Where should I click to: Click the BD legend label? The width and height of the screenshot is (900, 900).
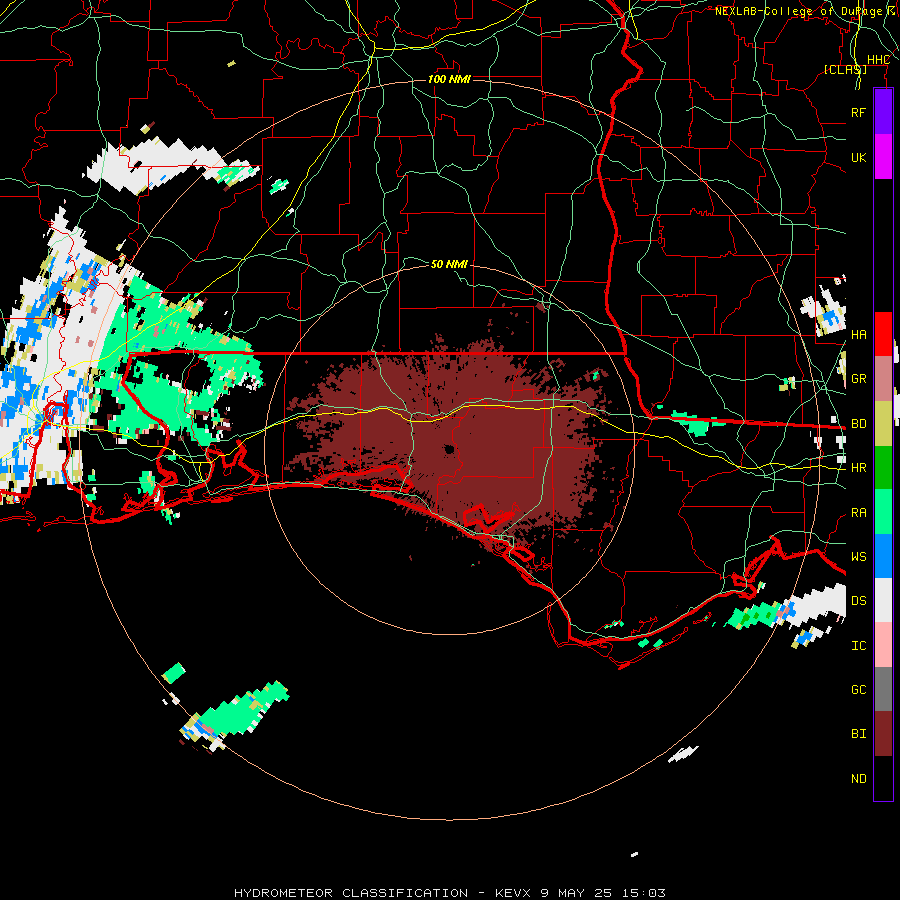pyautogui.click(x=858, y=424)
